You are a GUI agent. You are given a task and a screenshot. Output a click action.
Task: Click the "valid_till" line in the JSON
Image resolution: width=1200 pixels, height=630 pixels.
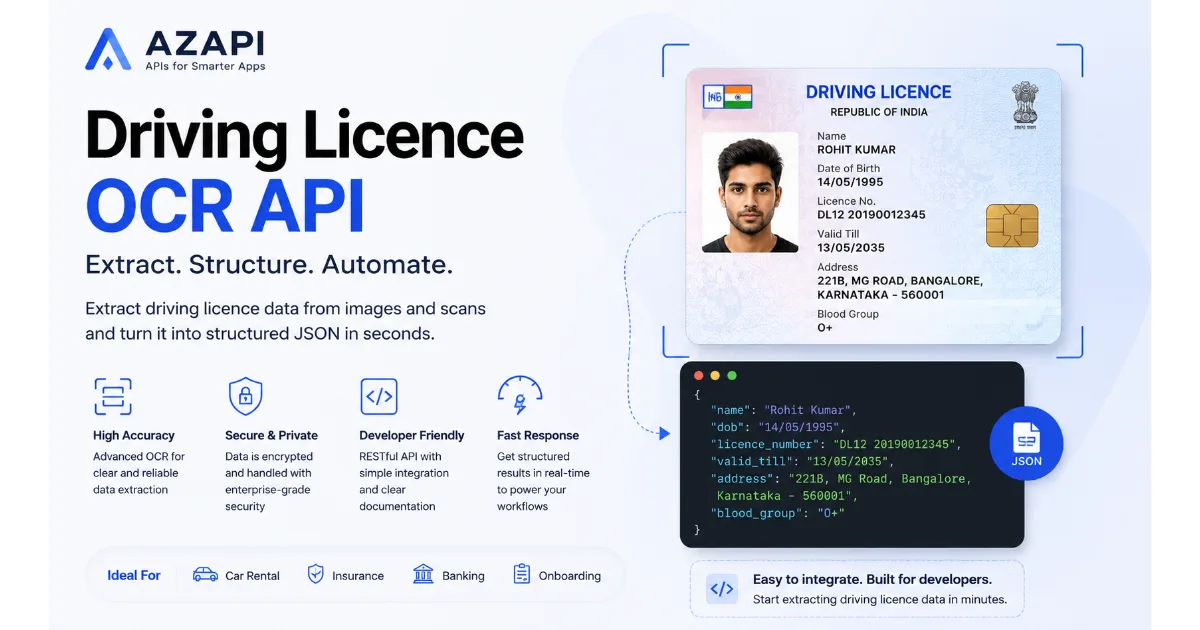tap(801, 461)
